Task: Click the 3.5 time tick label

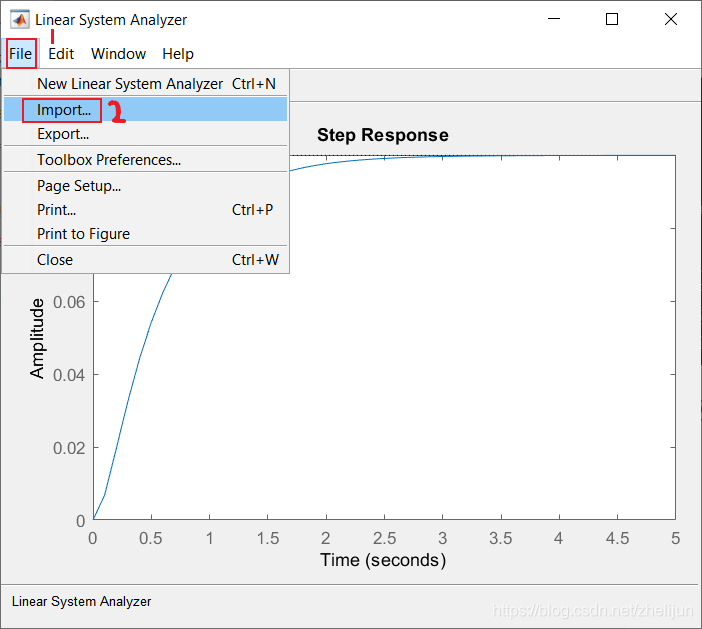Action: [x=501, y=538]
